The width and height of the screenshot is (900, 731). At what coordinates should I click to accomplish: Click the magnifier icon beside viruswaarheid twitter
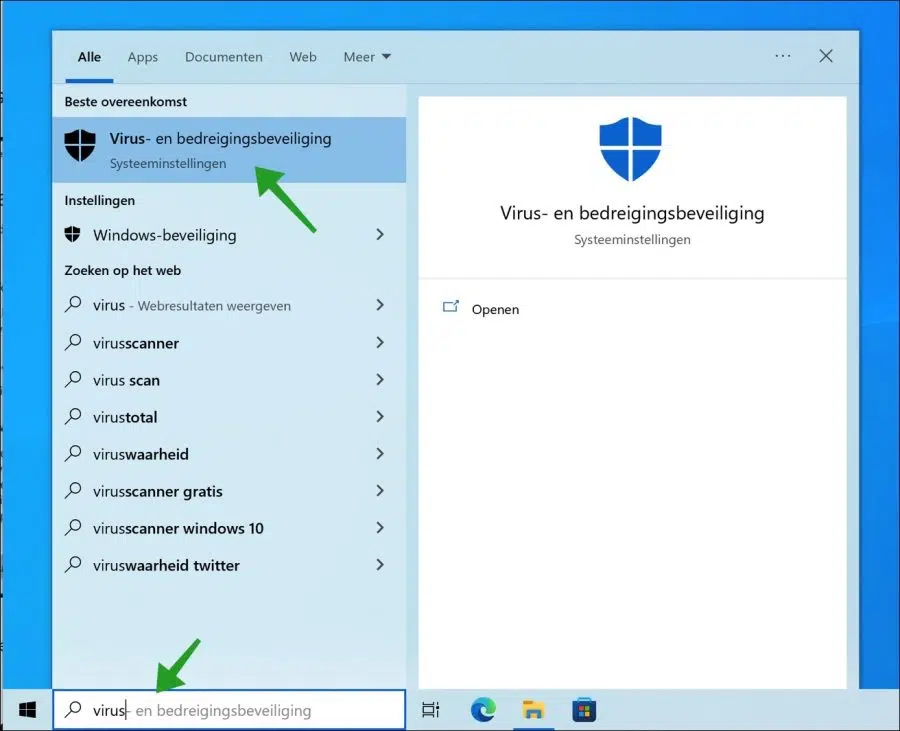click(73, 565)
